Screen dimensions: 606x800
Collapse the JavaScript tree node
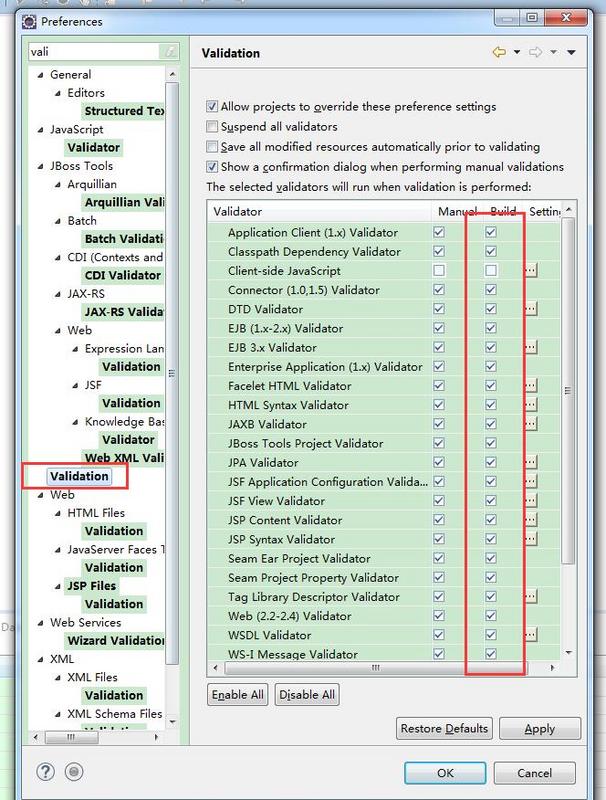(40, 130)
